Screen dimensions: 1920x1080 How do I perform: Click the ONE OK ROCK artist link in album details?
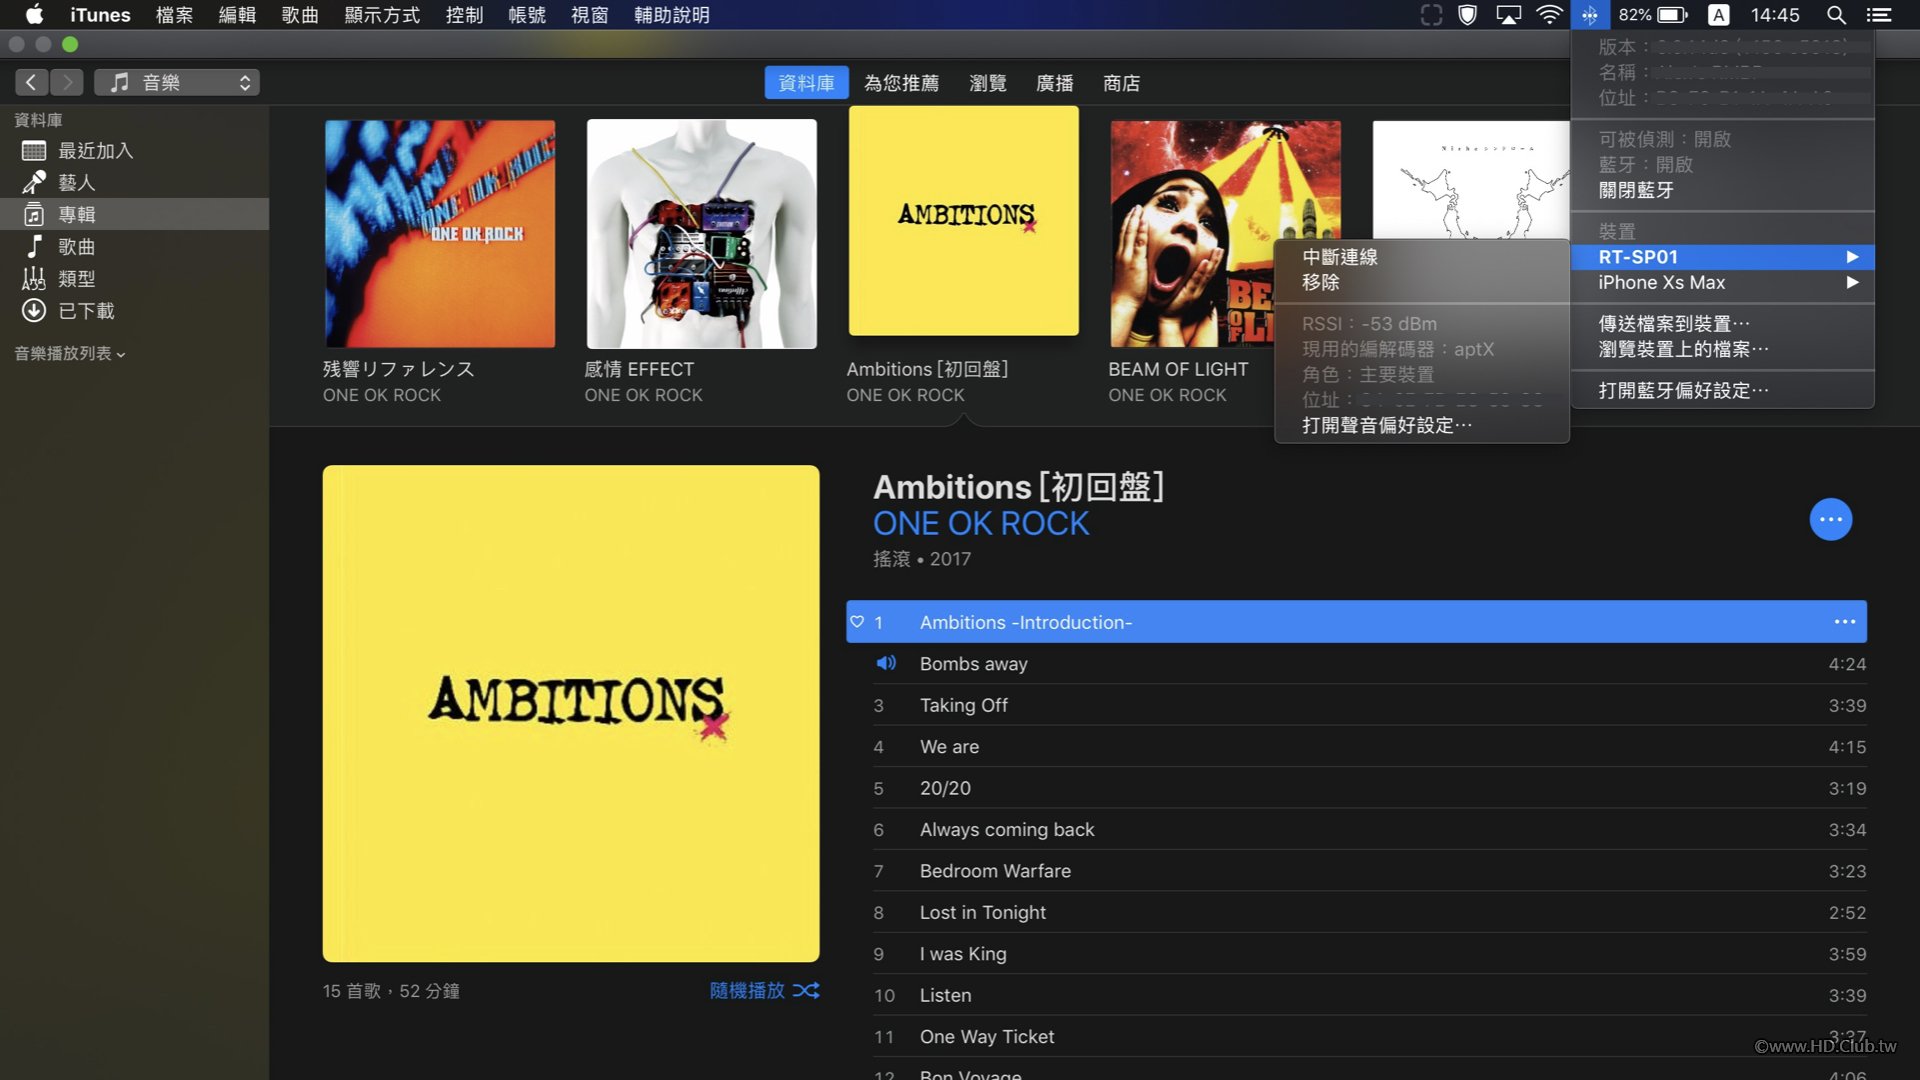pos(981,523)
